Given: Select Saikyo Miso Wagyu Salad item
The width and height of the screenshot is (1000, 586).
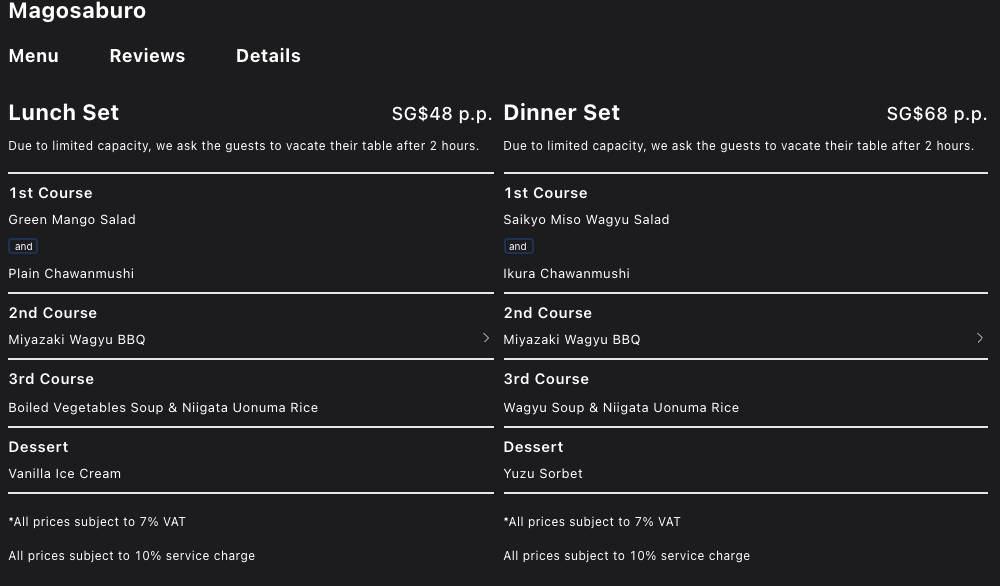Looking at the screenshot, I should 586,220.
